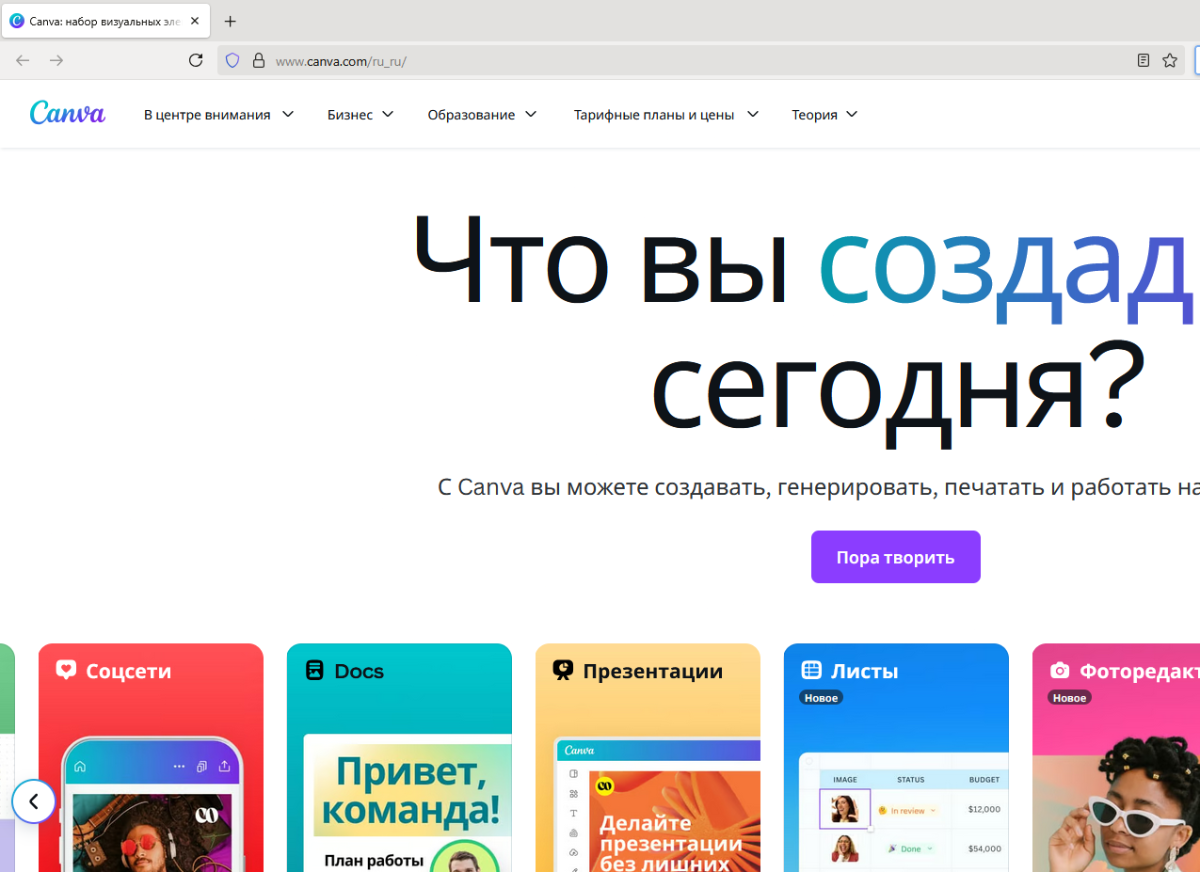The height and width of the screenshot is (872, 1200).
Task: Open the Docs card
Action: [x=399, y=757]
